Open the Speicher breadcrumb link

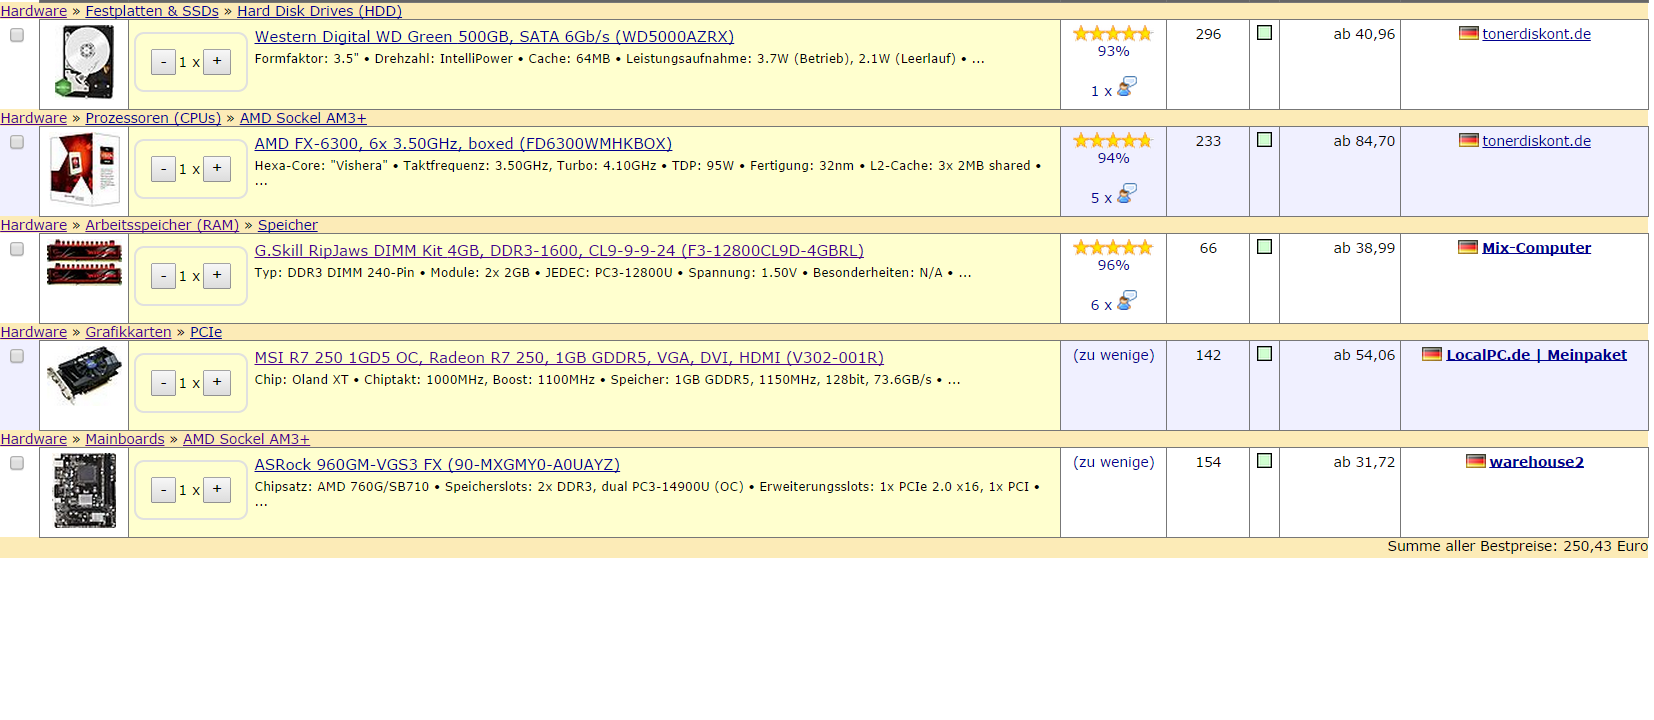pyautogui.click(x=288, y=225)
